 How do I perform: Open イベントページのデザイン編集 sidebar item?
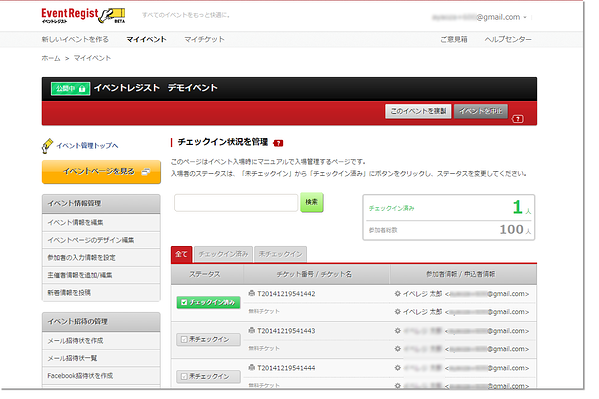101,240
